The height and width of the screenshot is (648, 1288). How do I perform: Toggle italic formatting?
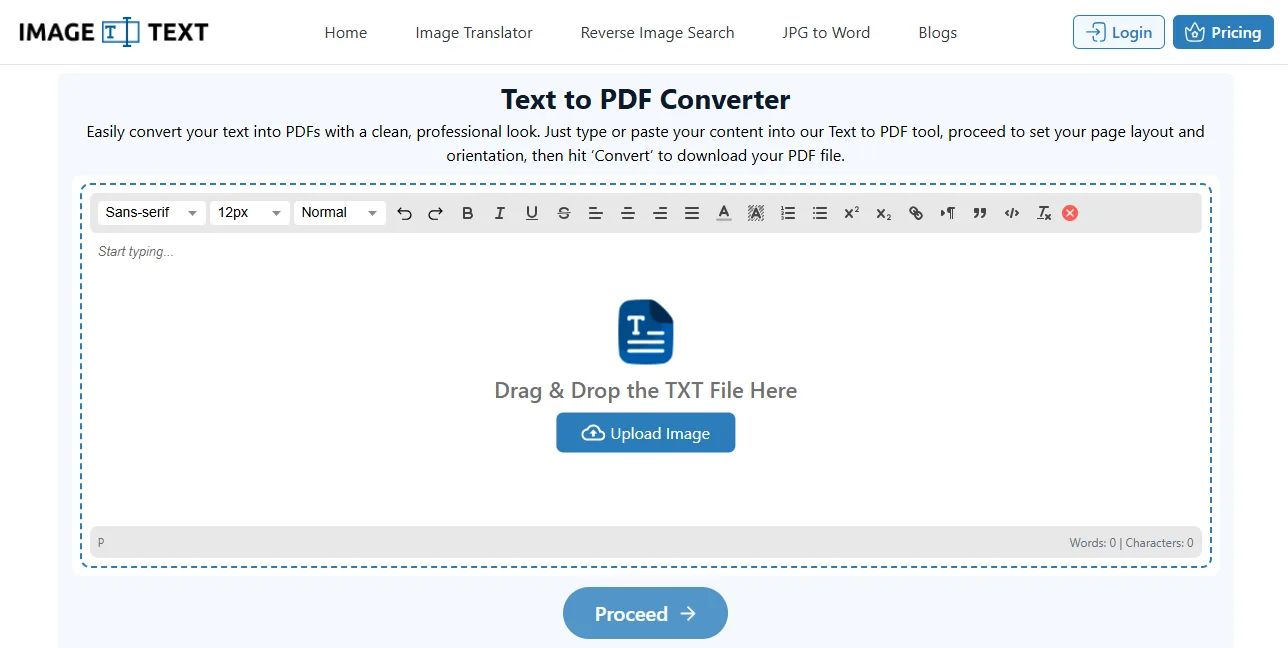click(x=500, y=213)
